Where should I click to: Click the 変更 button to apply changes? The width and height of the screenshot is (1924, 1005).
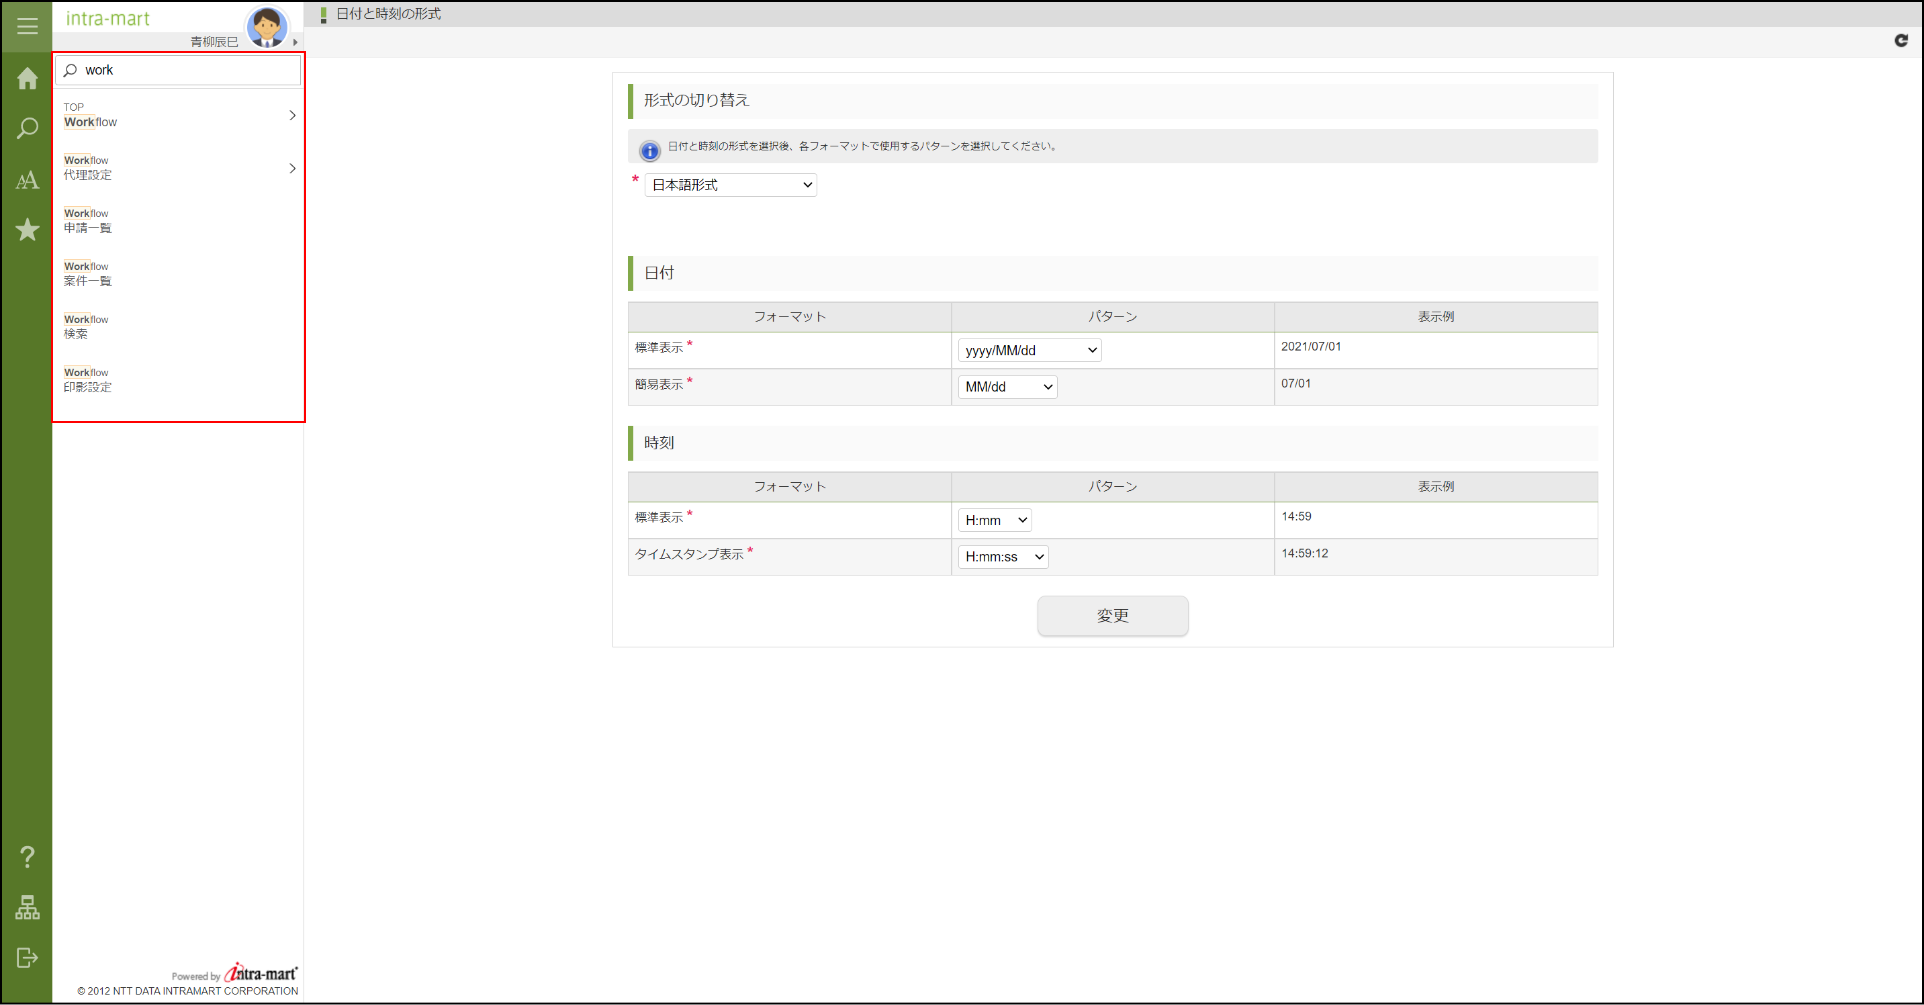click(x=1112, y=616)
